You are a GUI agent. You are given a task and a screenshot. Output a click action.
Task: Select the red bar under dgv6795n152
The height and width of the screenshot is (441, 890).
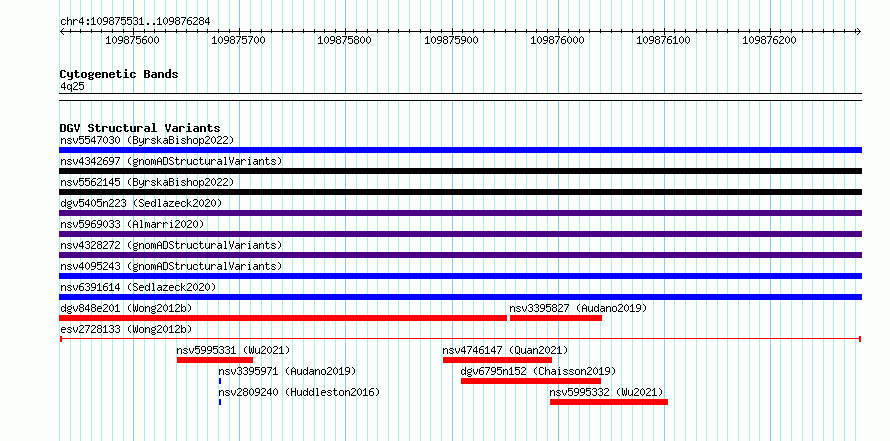coord(531,381)
